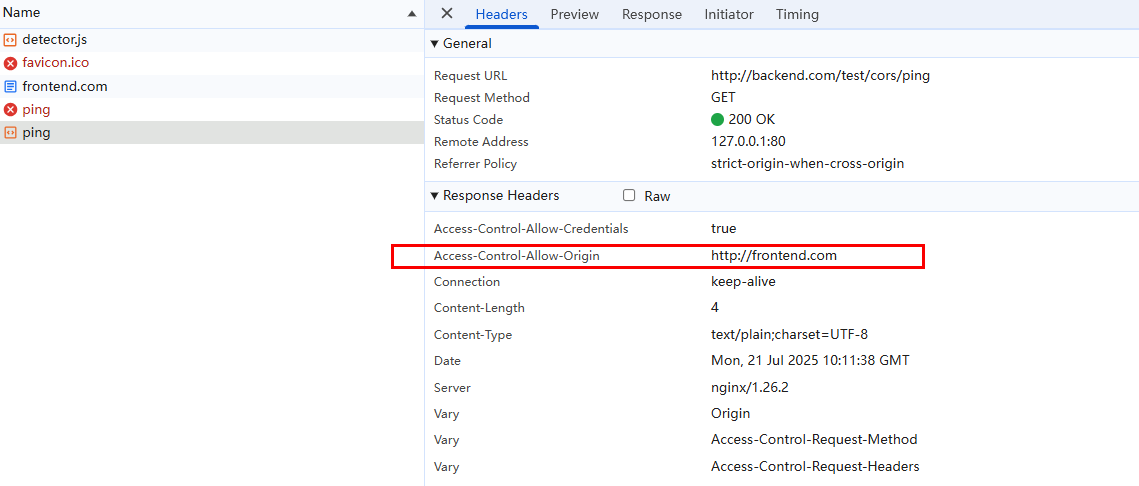Open the Response tab

pos(651,14)
